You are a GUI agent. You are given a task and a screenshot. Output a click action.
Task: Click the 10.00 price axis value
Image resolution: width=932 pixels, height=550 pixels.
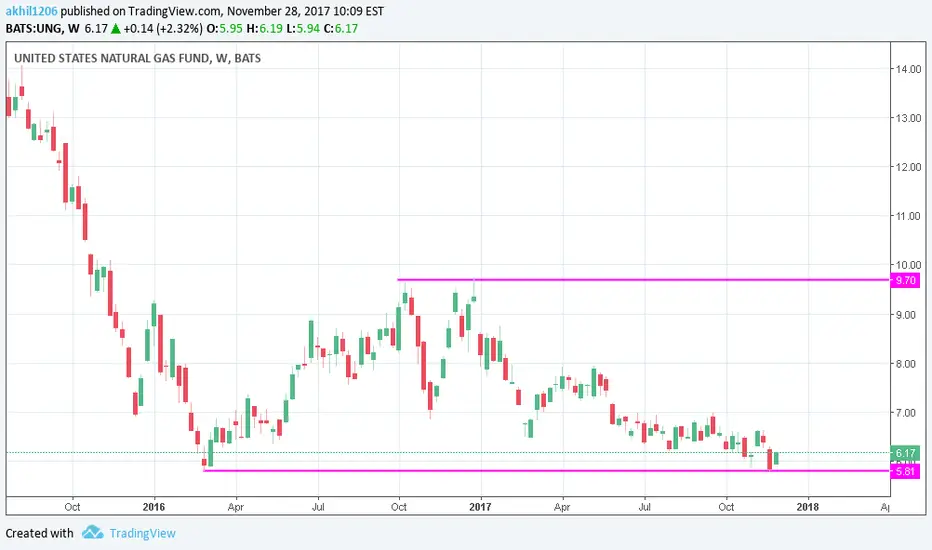pos(909,265)
